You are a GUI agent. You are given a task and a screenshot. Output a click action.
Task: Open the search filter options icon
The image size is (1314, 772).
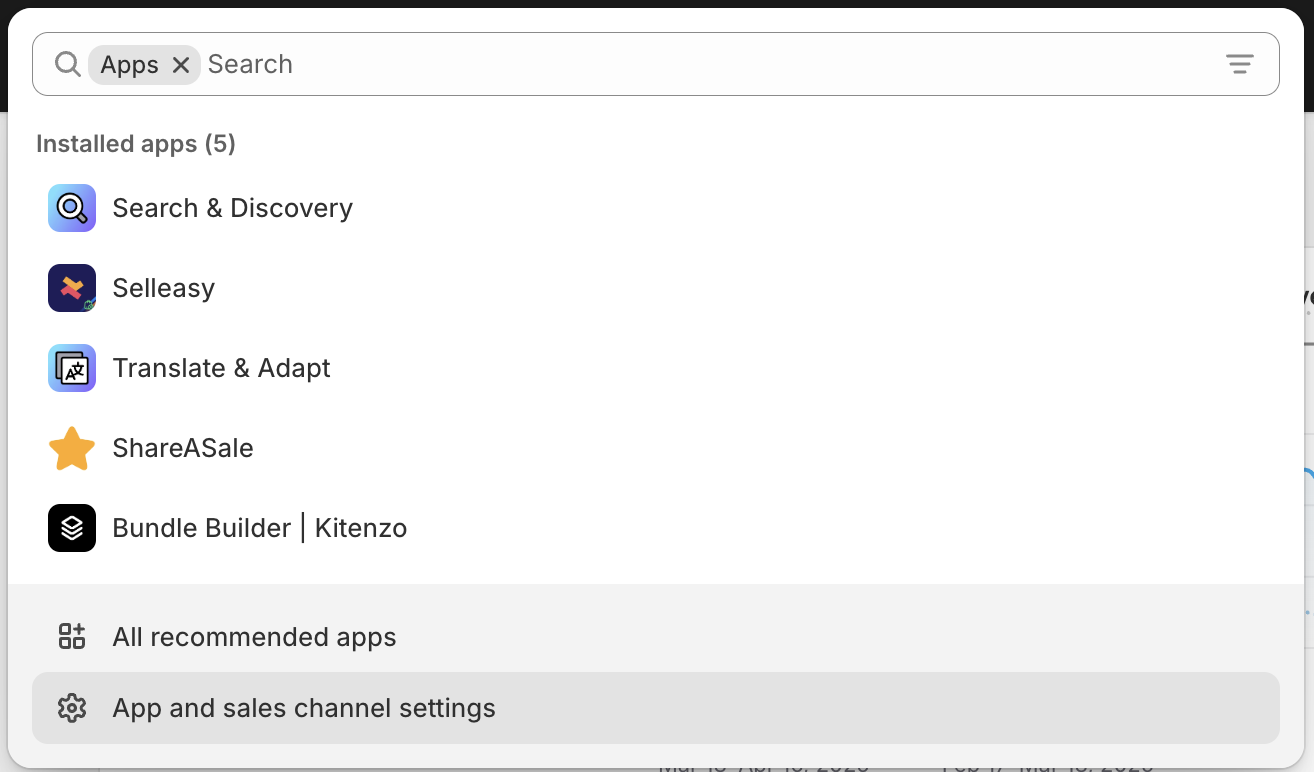coord(1240,64)
